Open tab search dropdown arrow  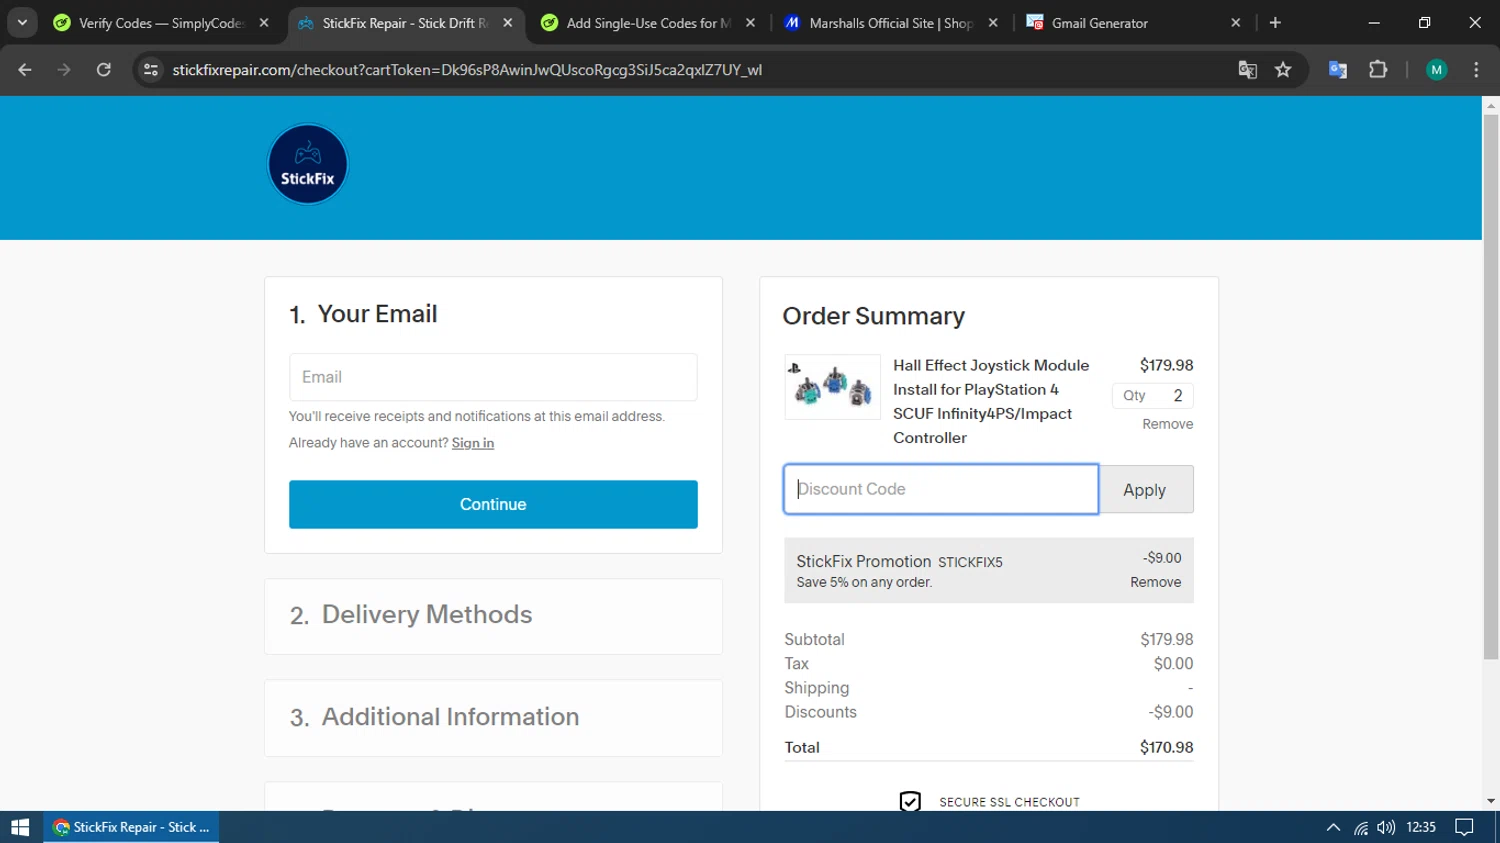(x=22, y=23)
